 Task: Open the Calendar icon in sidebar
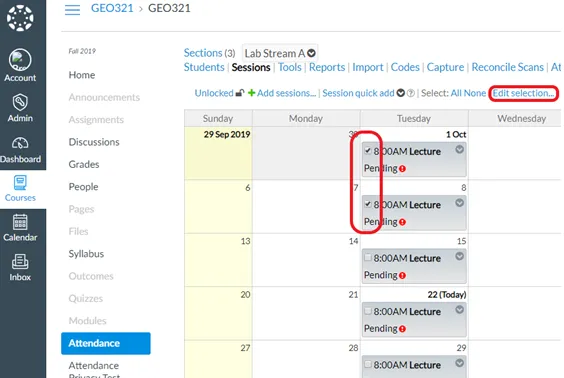click(20, 222)
